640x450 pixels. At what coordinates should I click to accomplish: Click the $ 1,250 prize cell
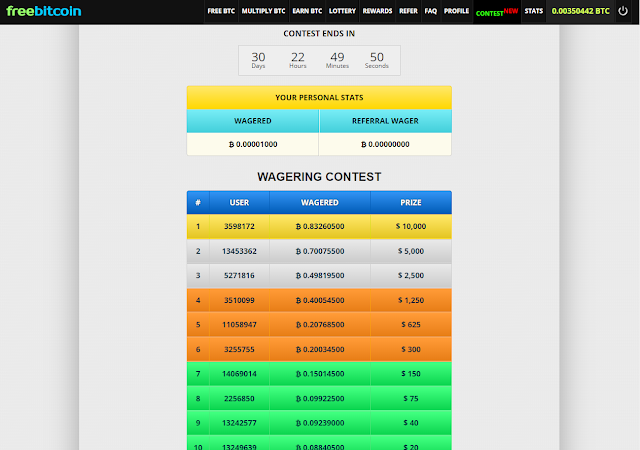(x=411, y=300)
